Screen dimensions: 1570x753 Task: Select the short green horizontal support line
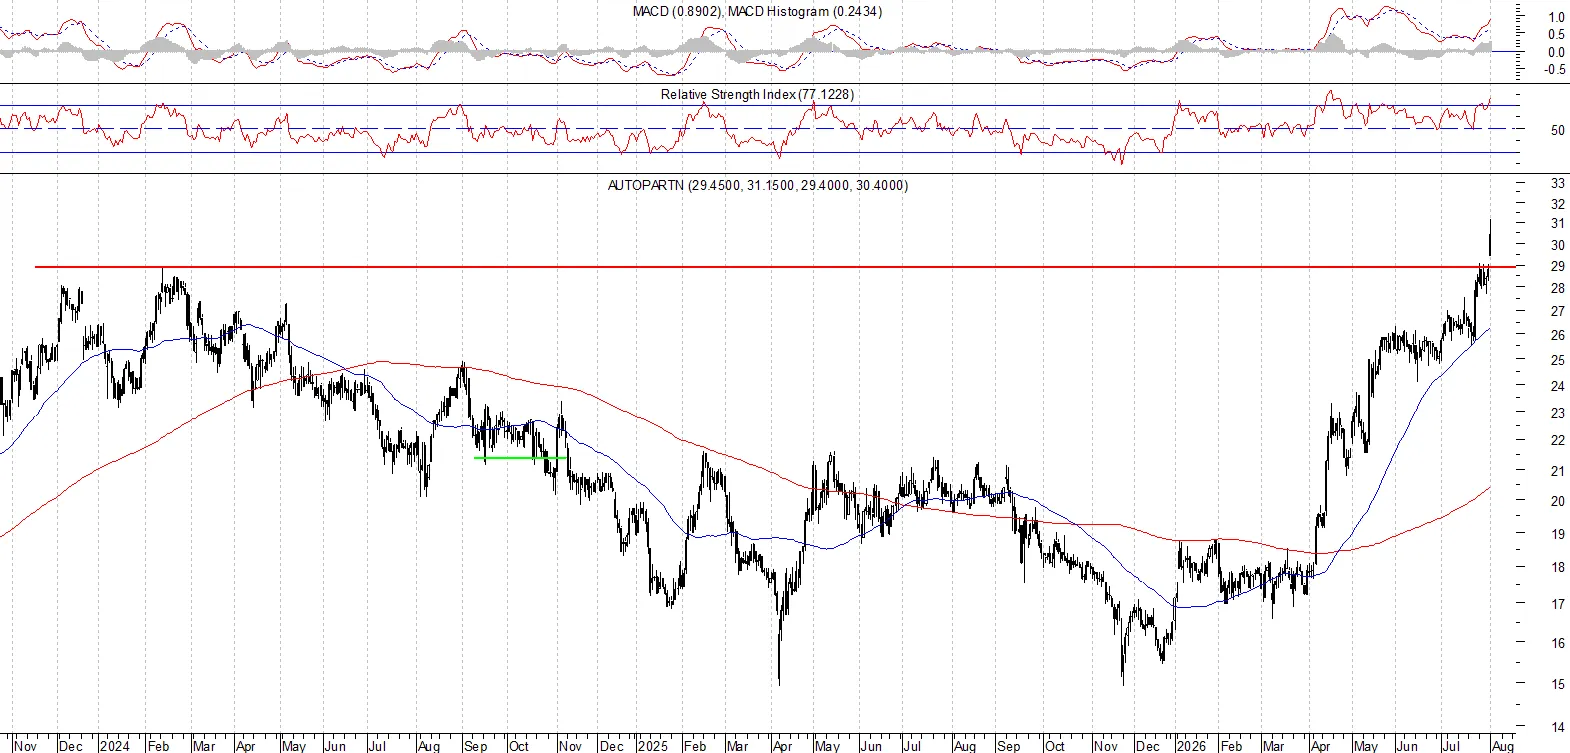coord(520,458)
